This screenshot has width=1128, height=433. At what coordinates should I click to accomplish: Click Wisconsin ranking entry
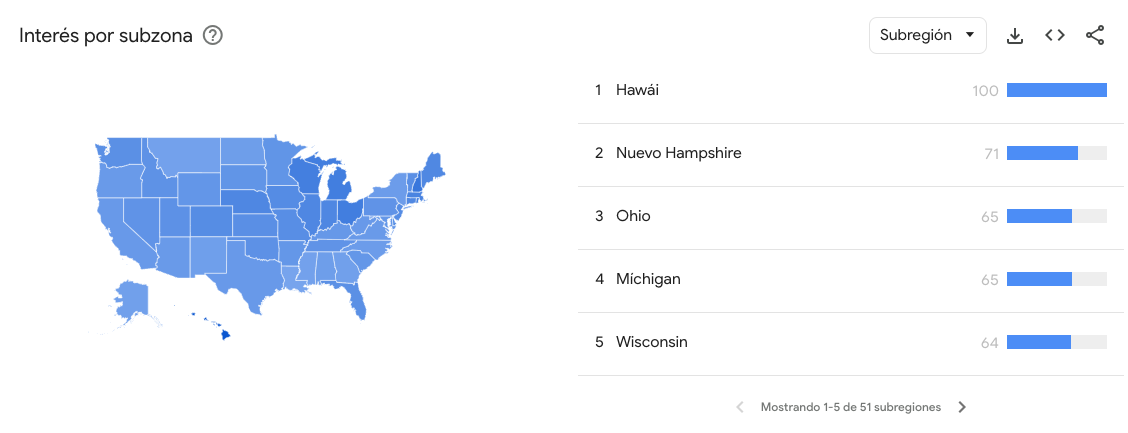[651, 342]
